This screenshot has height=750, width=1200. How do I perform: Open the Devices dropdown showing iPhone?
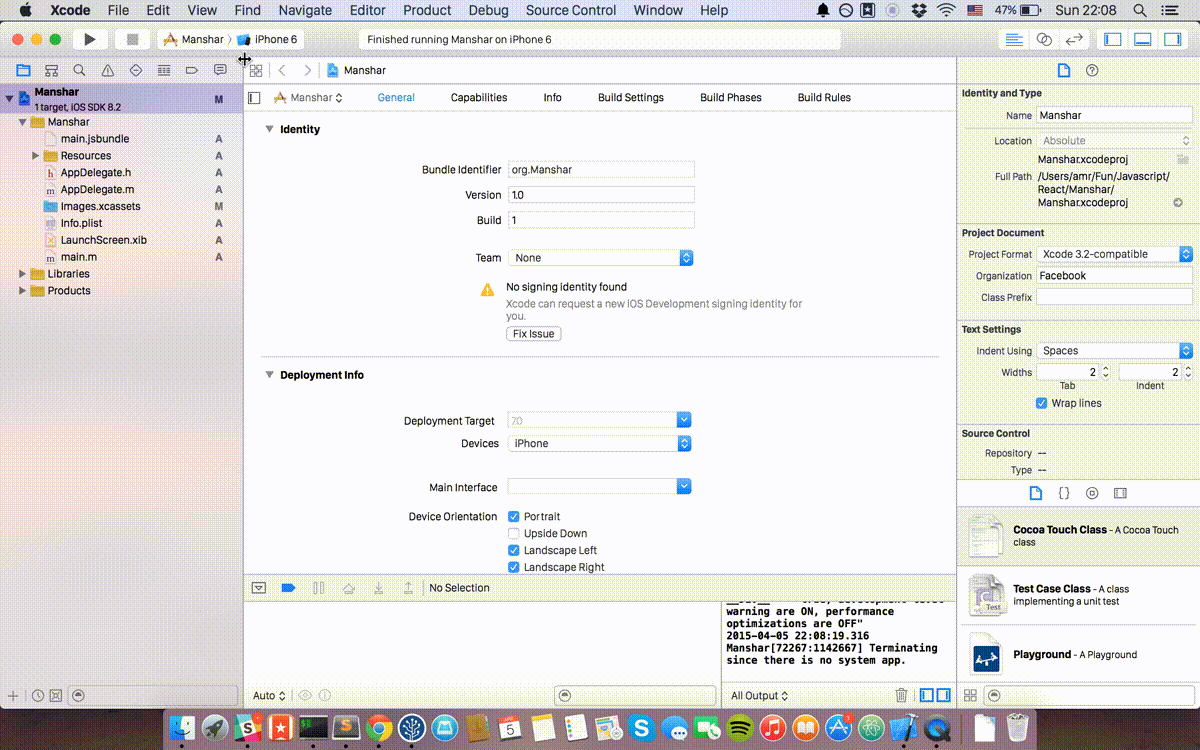tap(600, 444)
